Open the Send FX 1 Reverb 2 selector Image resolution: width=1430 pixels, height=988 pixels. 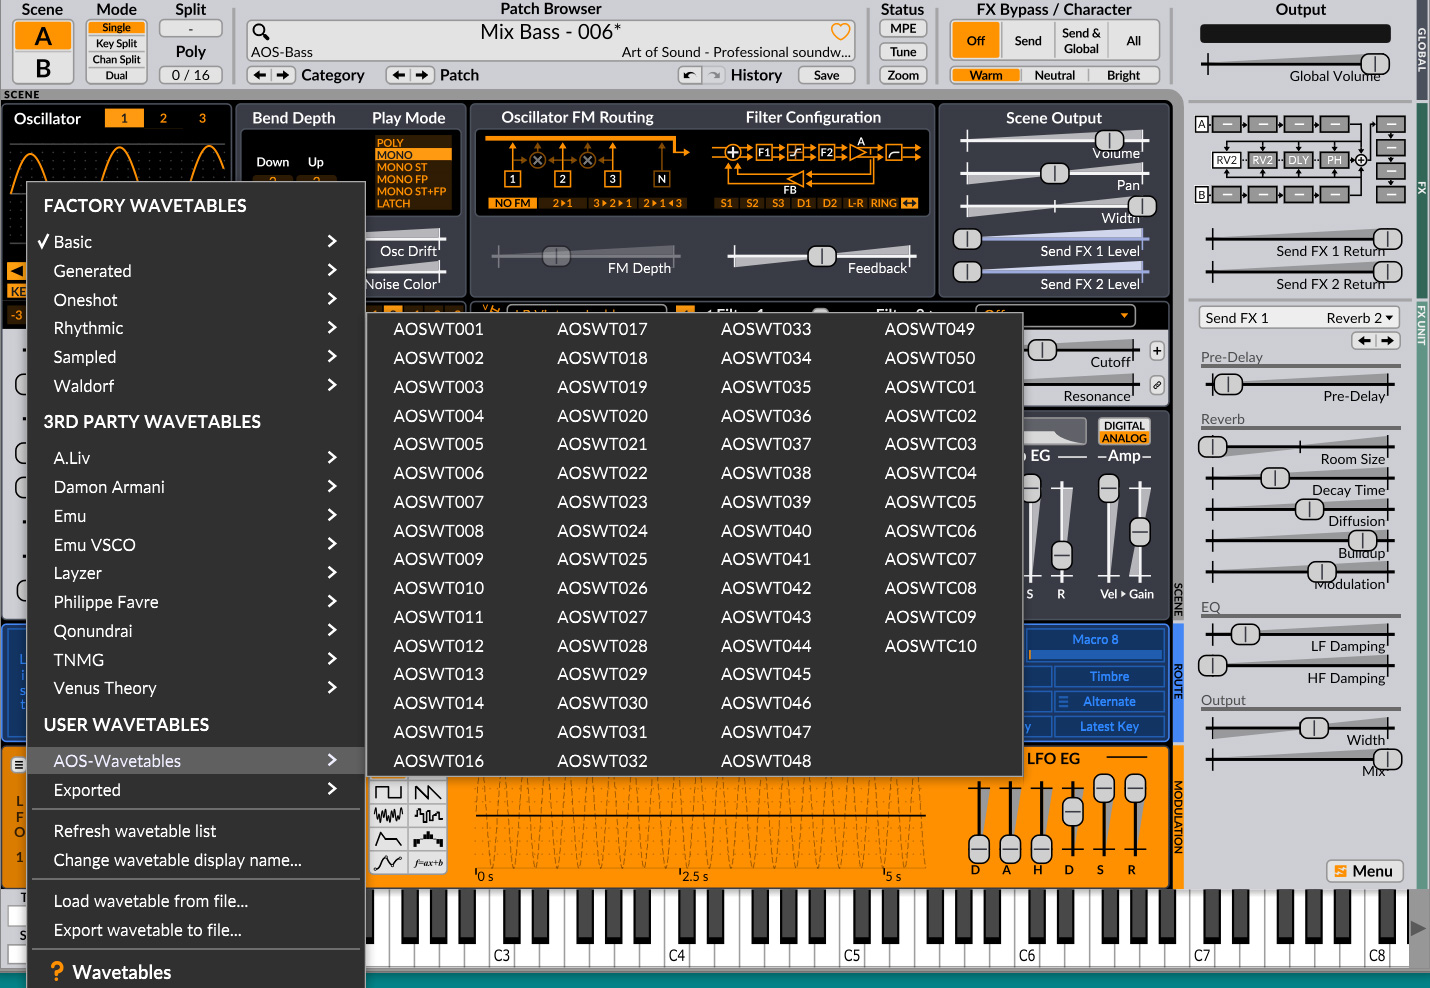pyautogui.click(x=1297, y=317)
